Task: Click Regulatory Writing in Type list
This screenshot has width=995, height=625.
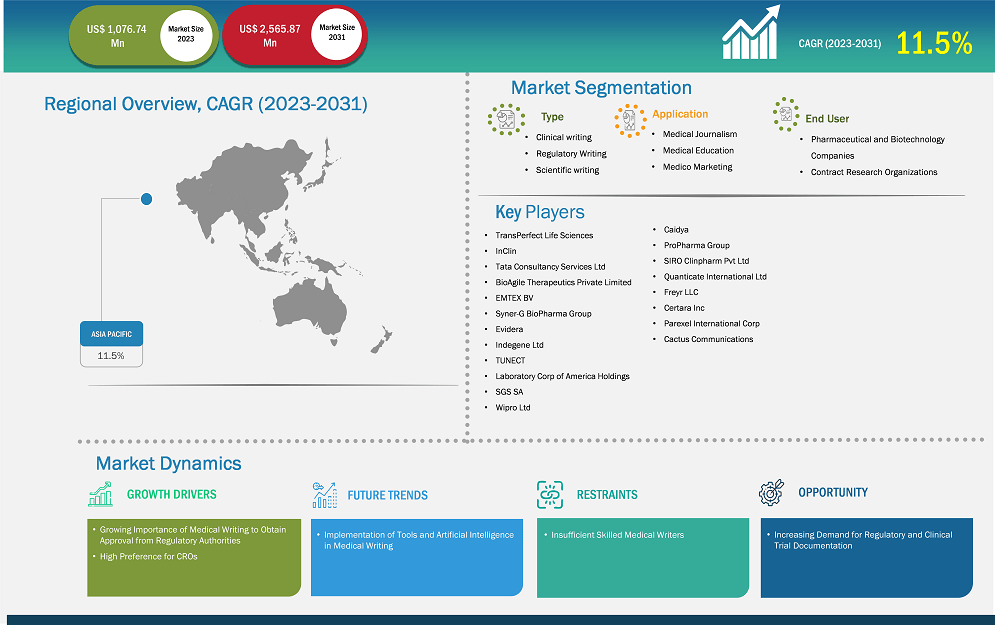Action: (x=571, y=154)
